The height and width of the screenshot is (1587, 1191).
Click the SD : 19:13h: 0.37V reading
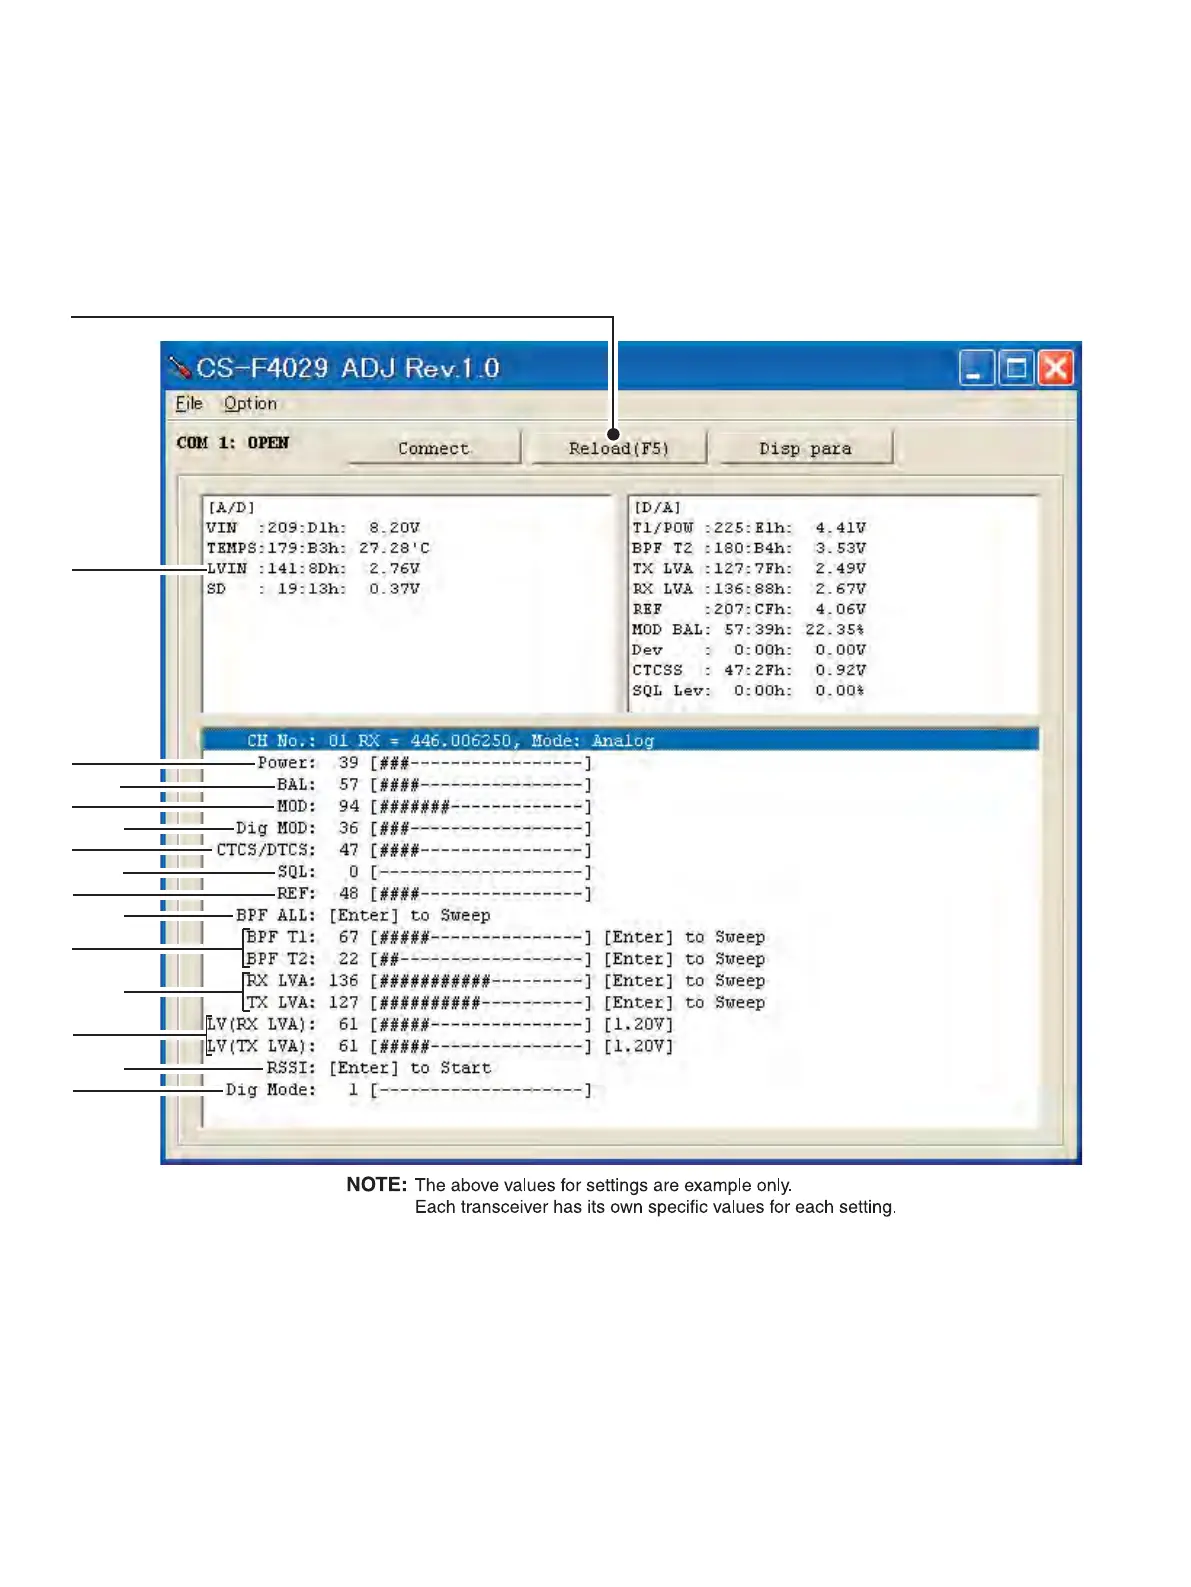point(313,589)
